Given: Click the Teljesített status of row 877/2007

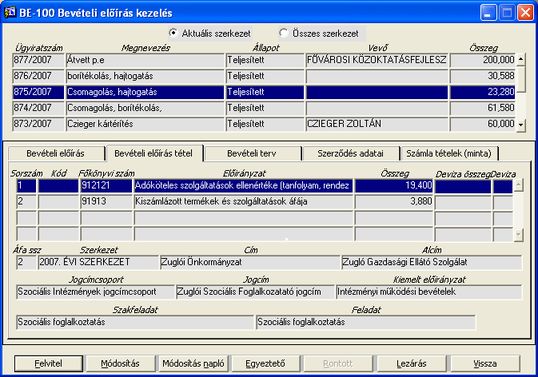Looking at the screenshot, I should 265,60.
